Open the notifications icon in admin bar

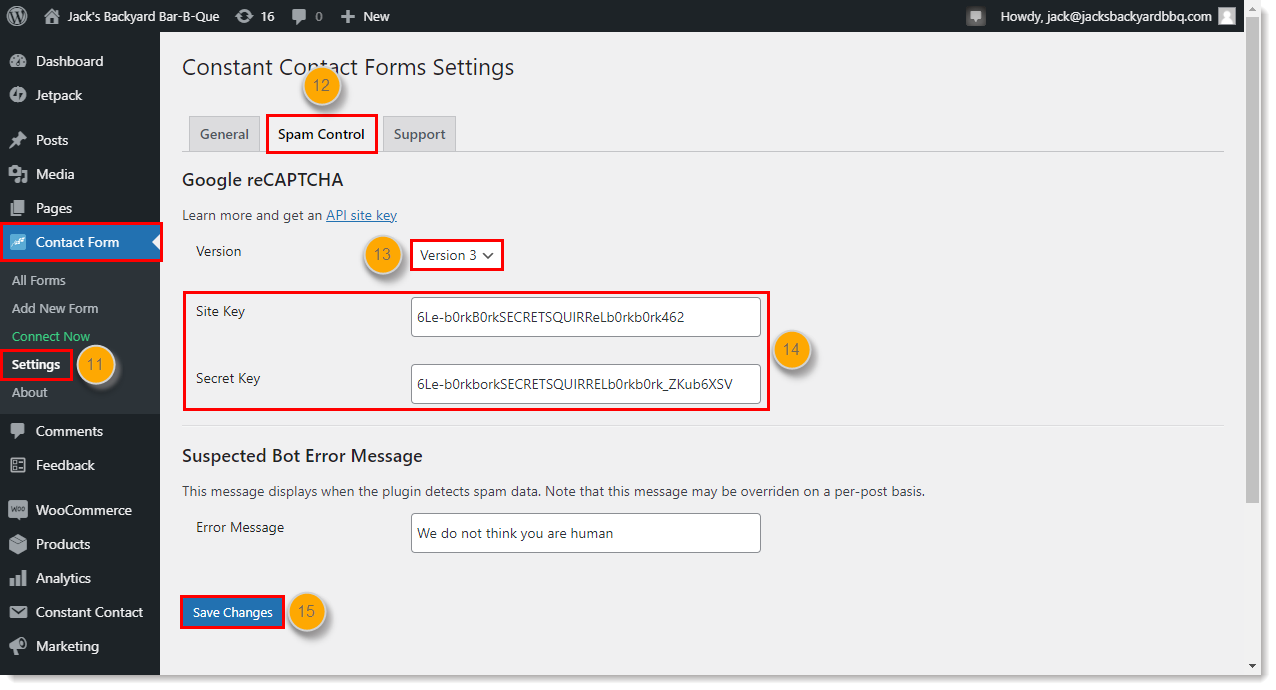pos(976,17)
